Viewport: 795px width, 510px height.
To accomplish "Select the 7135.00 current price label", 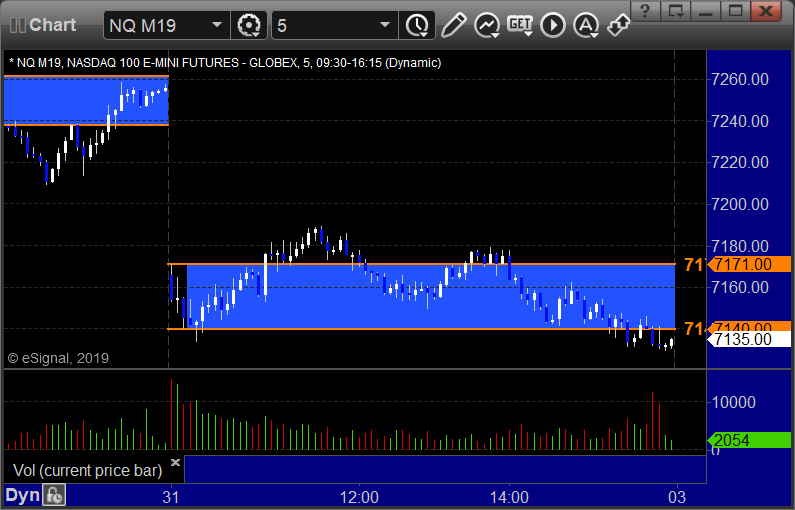I will coord(749,339).
